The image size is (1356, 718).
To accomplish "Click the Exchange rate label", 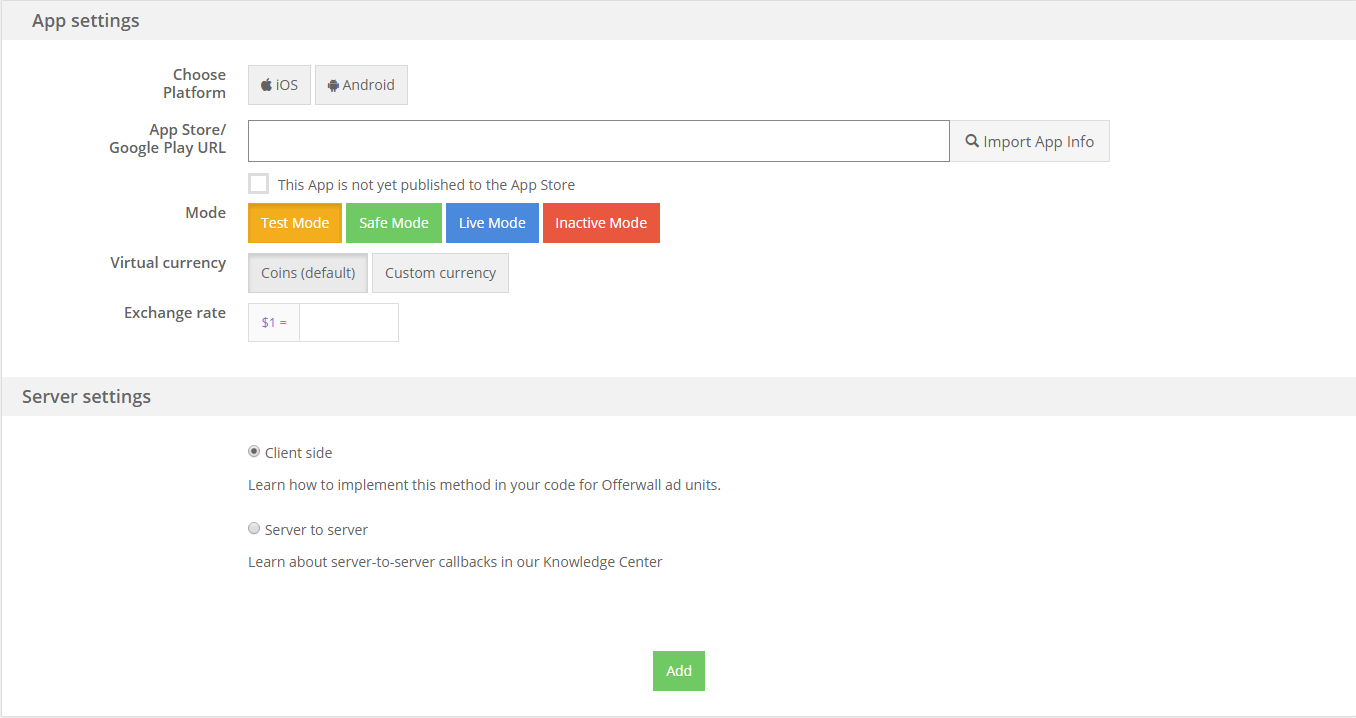I will pyautogui.click(x=175, y=313).
